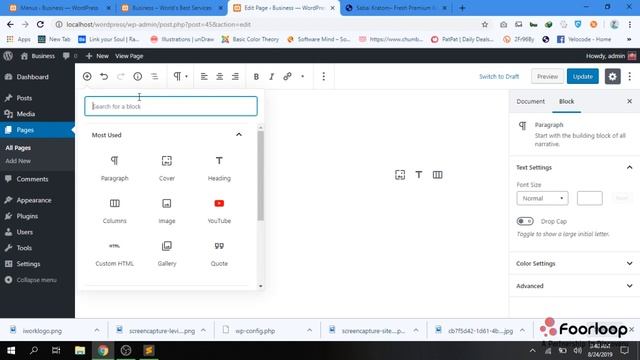Insert YouTube embed block

click(219, 211)
